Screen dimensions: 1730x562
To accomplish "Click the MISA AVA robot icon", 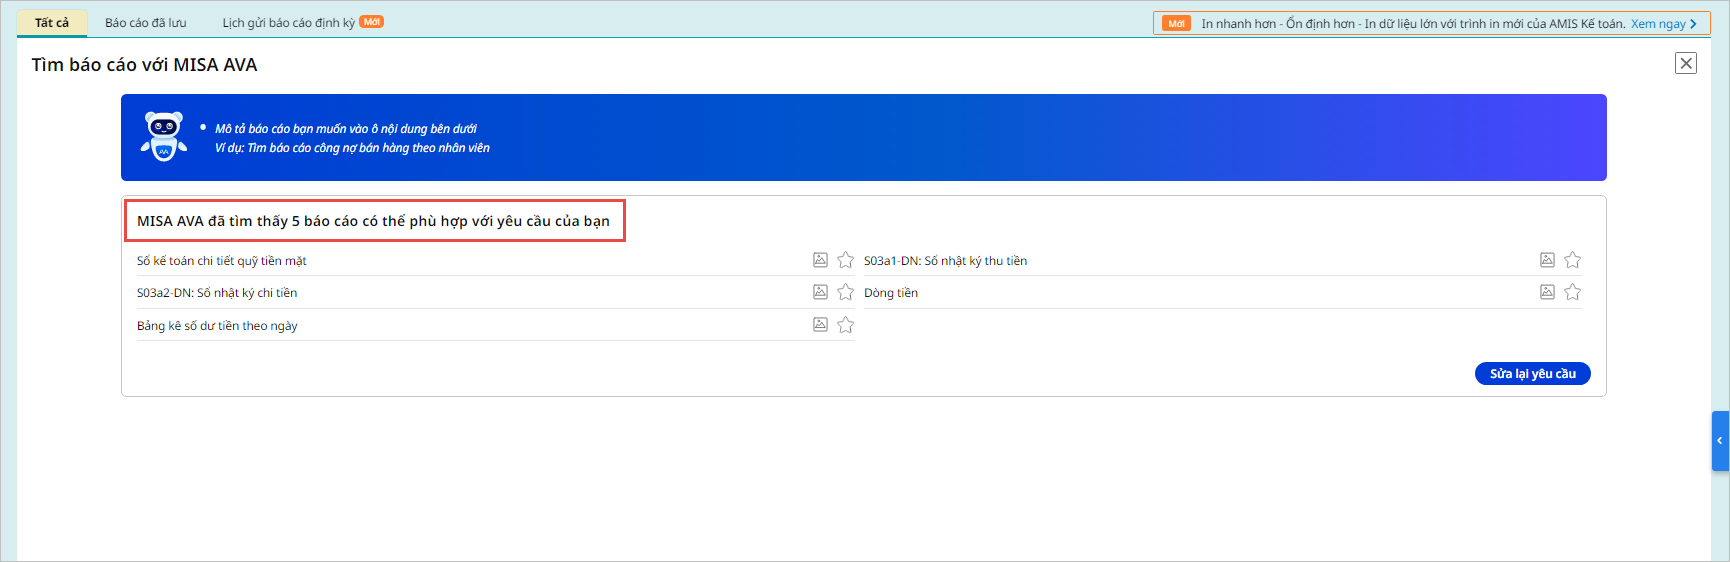I will tap(164, 136).
